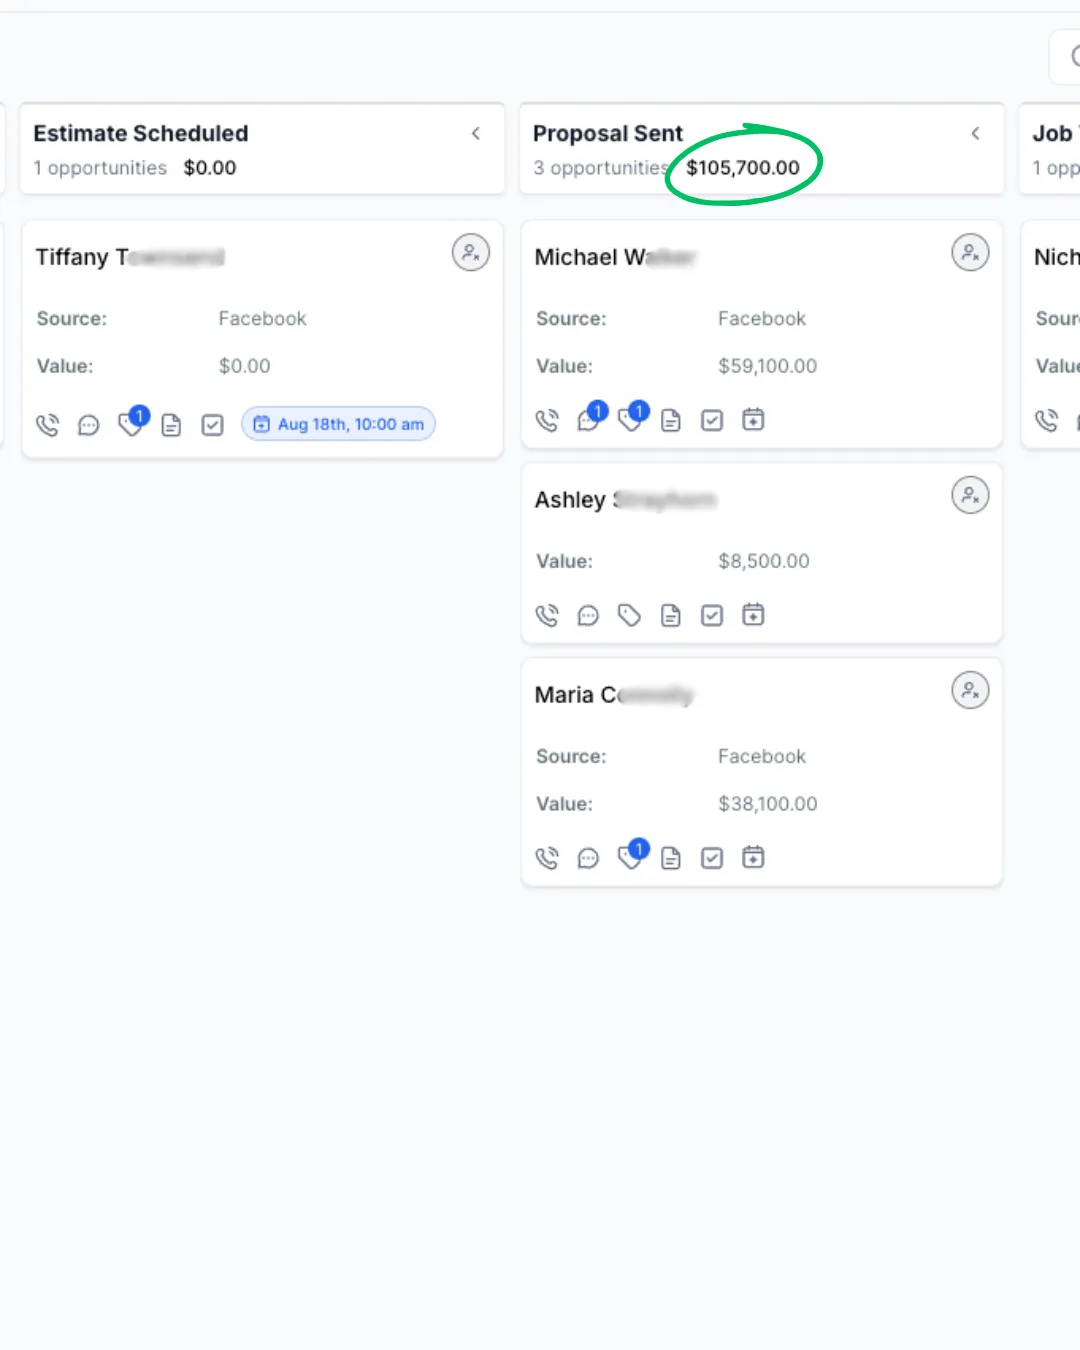Click the calendar icon on Maria's card
The width and height of the screenshot is (1080, 1350).
(753, 857)
